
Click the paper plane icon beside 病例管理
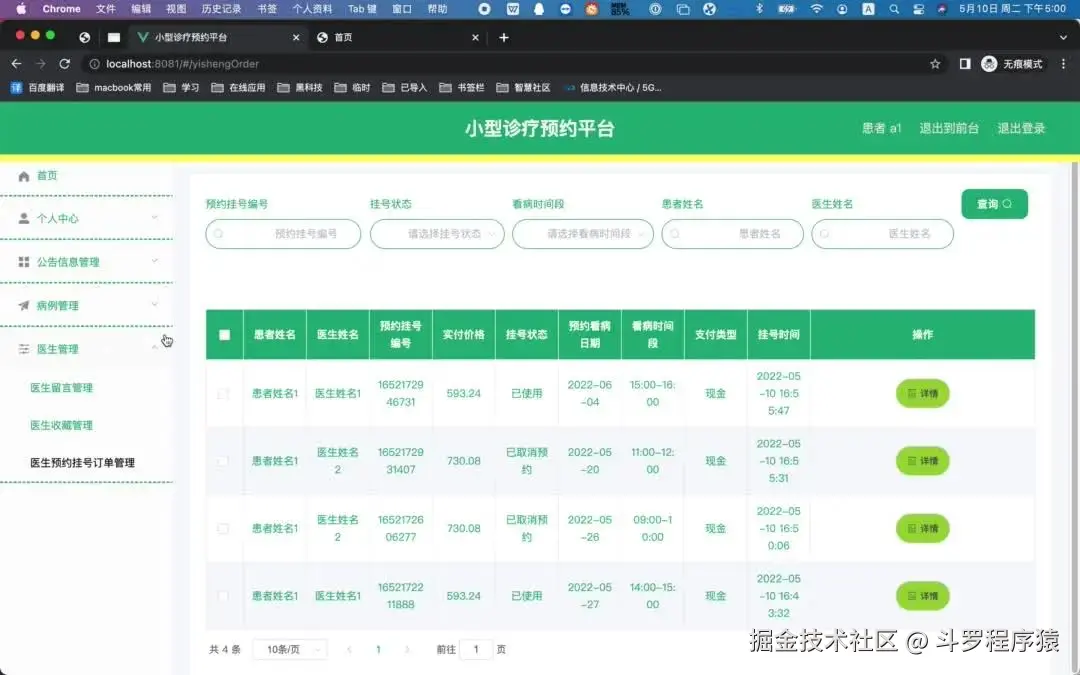[x=23, y=305]
